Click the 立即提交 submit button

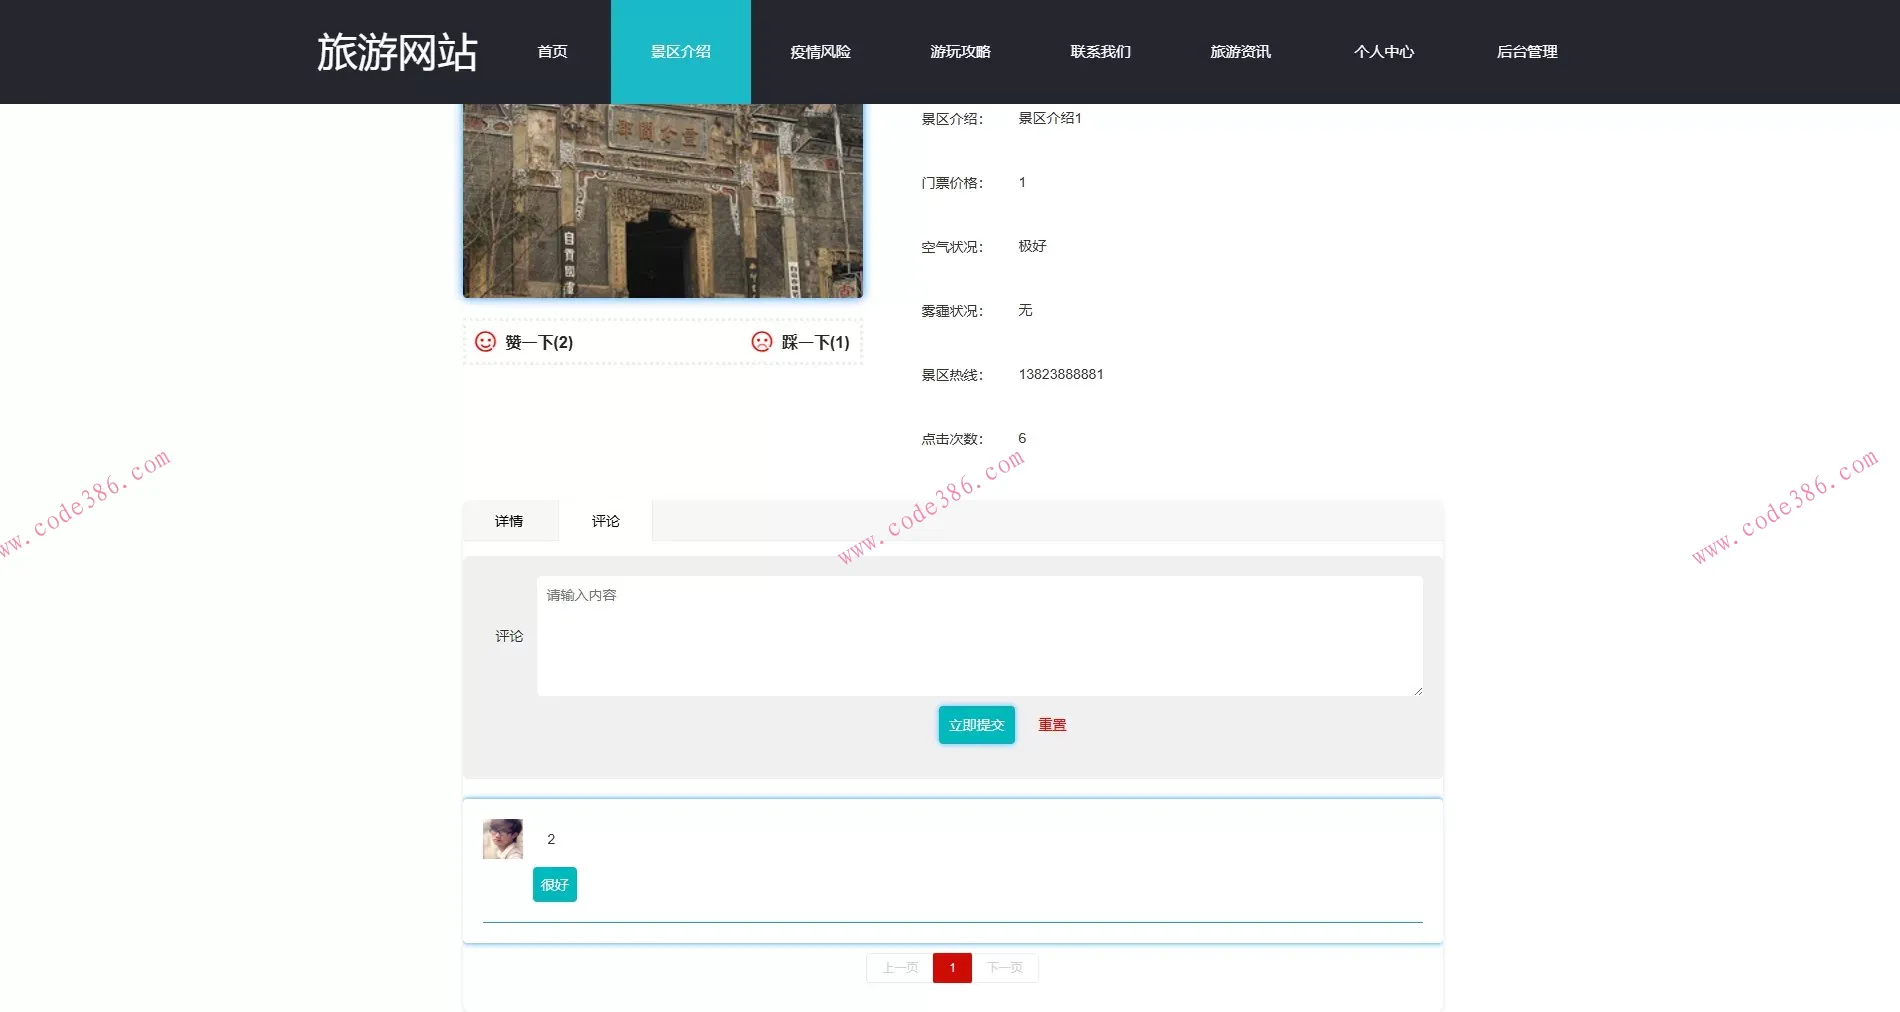click(975, 724)
